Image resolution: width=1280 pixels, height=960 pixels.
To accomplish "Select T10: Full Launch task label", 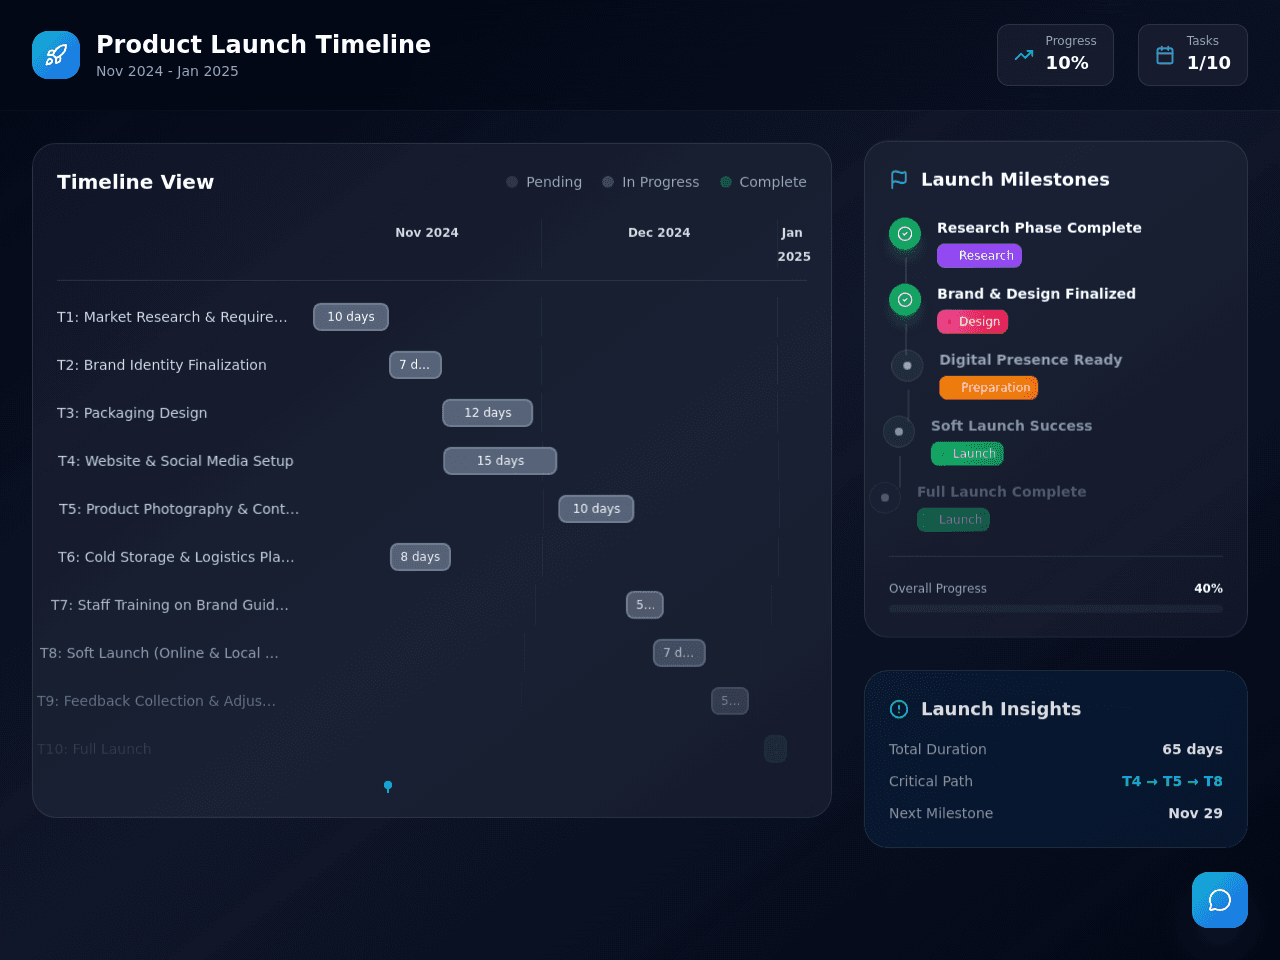I will tap(94, 749).
